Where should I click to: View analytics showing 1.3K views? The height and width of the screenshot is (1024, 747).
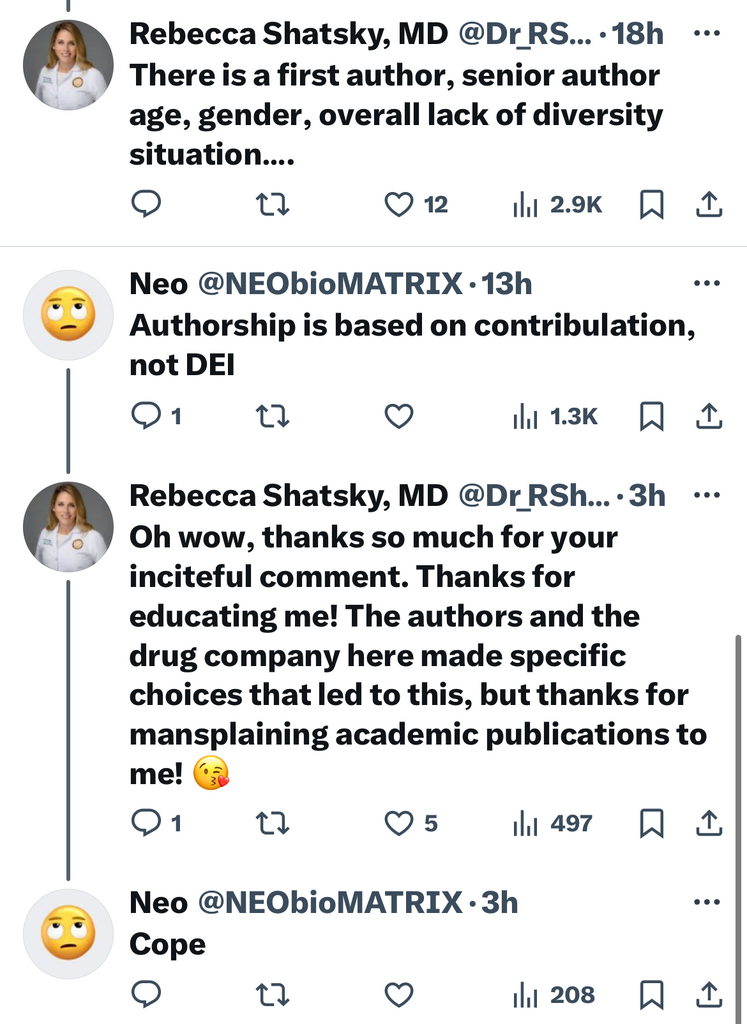click(555, 416)
